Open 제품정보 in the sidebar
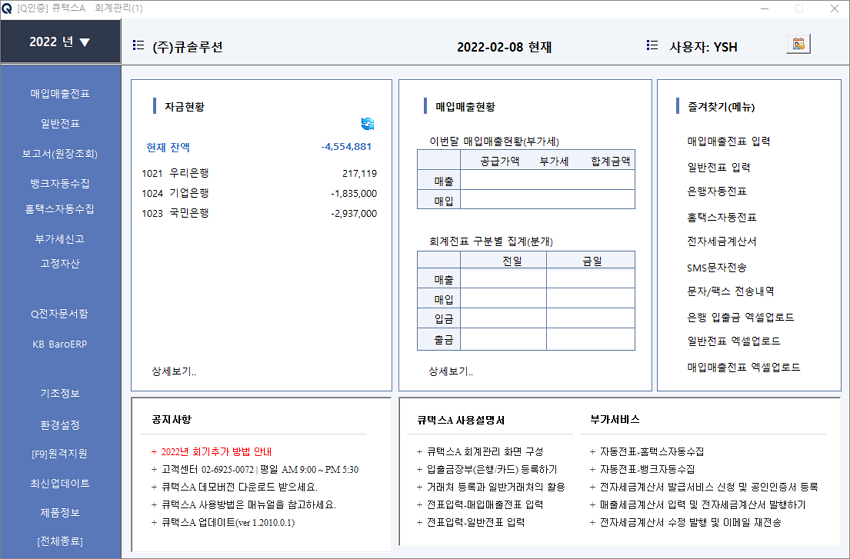 coord(60,513)
